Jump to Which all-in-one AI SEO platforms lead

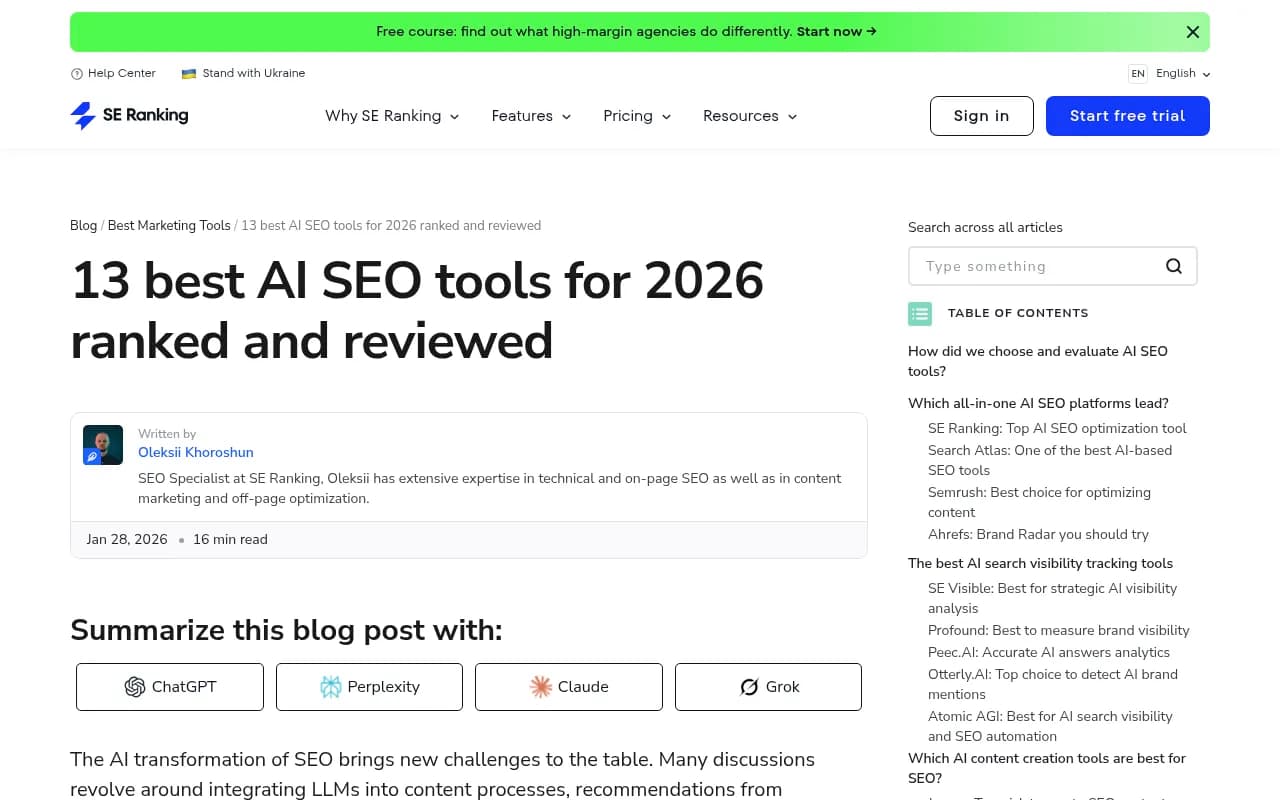pos(1038,404)
